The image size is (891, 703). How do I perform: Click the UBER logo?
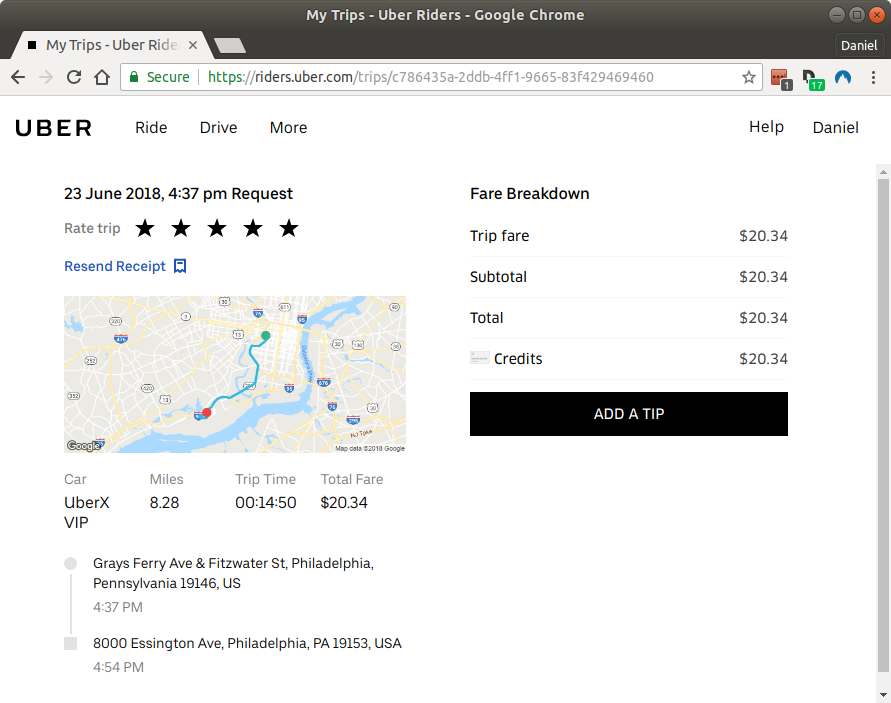coord(53,128)
